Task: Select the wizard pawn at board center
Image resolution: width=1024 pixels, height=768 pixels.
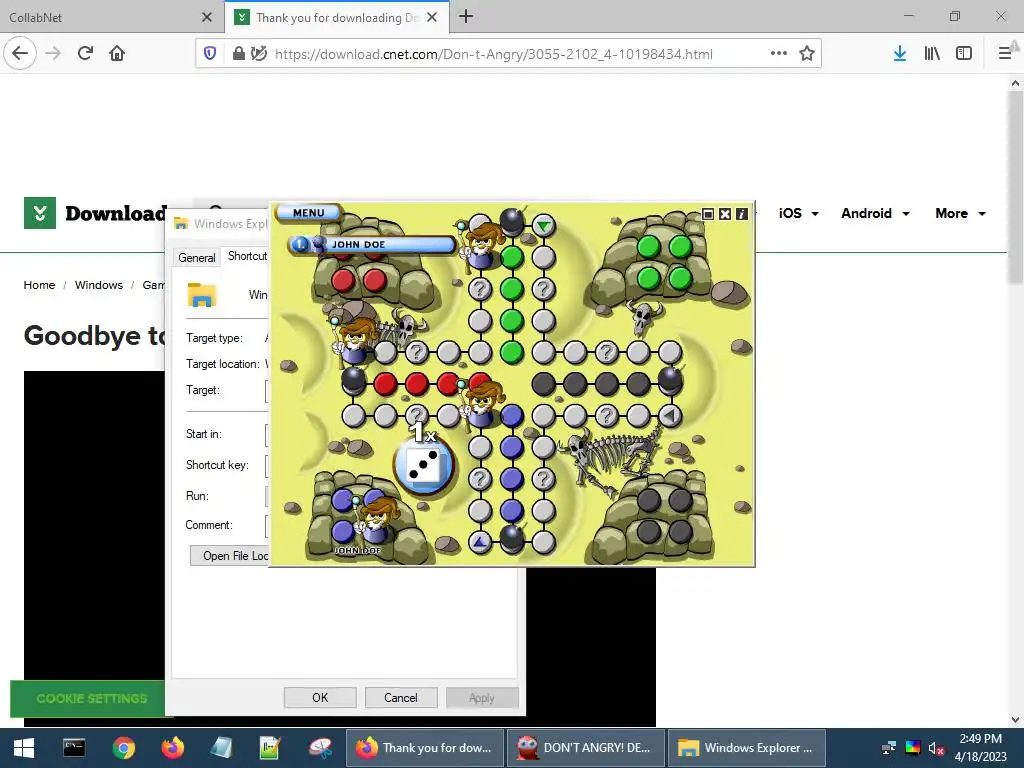Action: click(x=481, y=404)
